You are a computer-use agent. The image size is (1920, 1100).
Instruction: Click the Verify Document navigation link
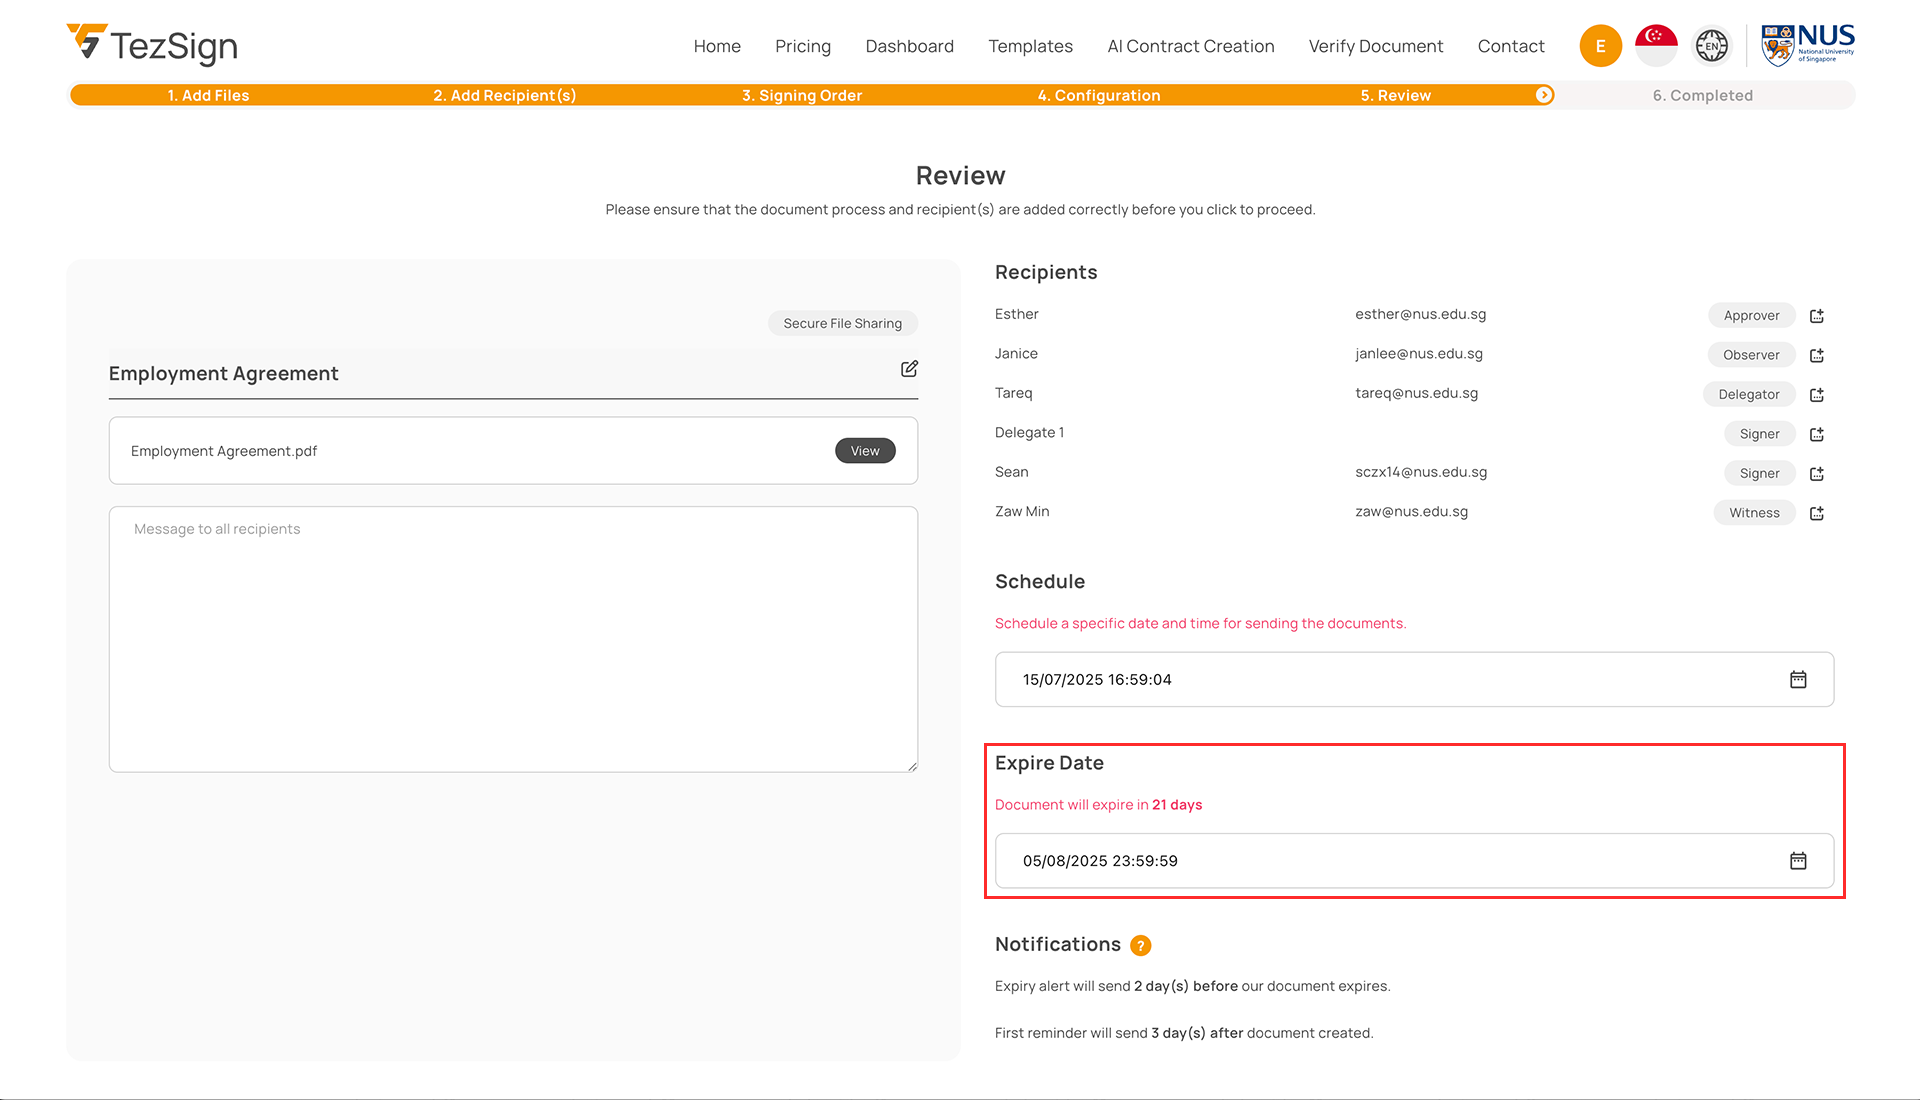click(x=1375, y=46)
